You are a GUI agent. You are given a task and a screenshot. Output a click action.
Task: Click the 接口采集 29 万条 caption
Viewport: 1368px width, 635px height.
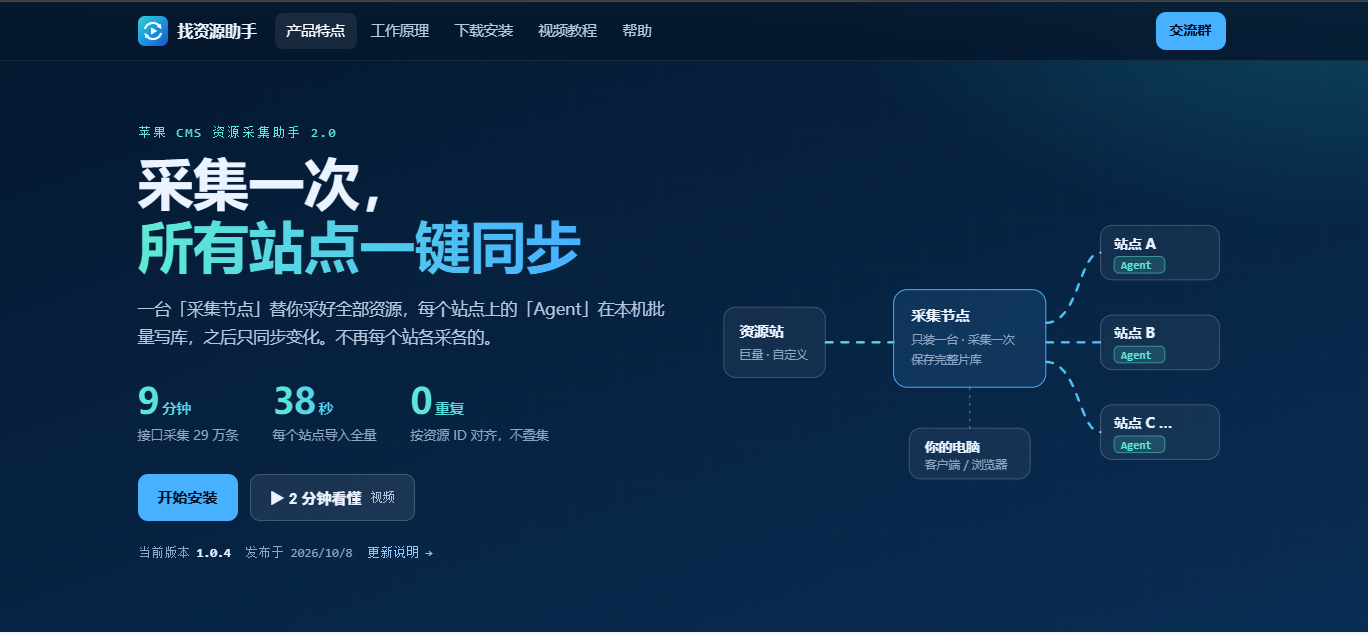pyautogui.click(x=188, y=435)
